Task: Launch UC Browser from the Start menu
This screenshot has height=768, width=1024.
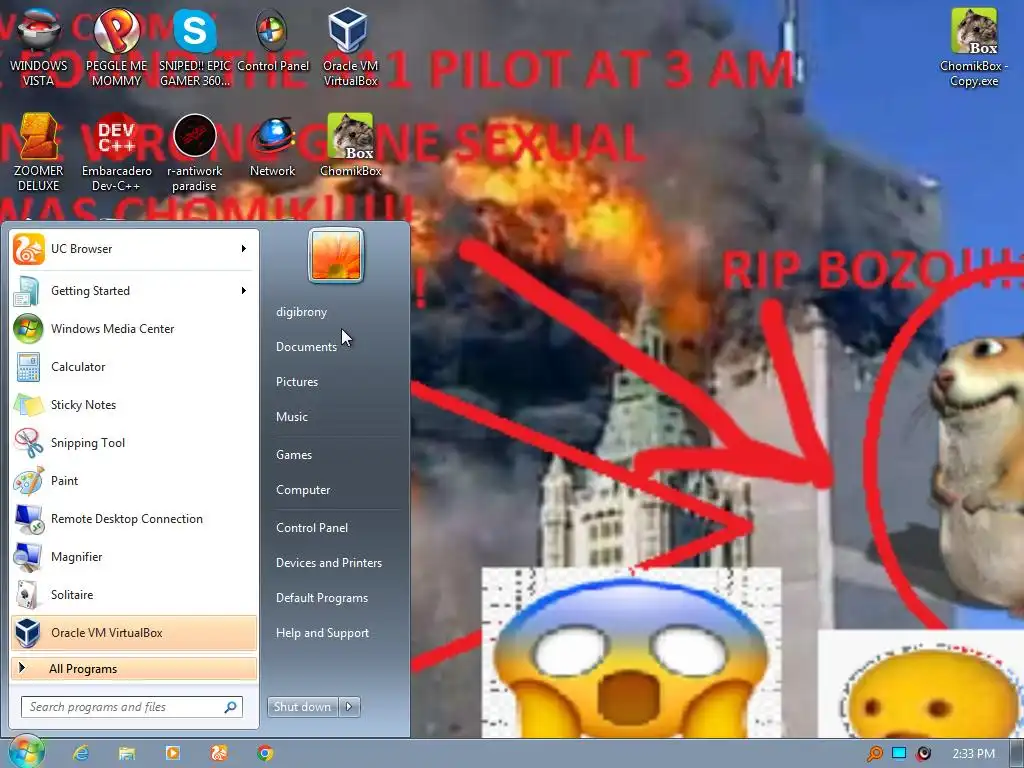Action: 134,249
